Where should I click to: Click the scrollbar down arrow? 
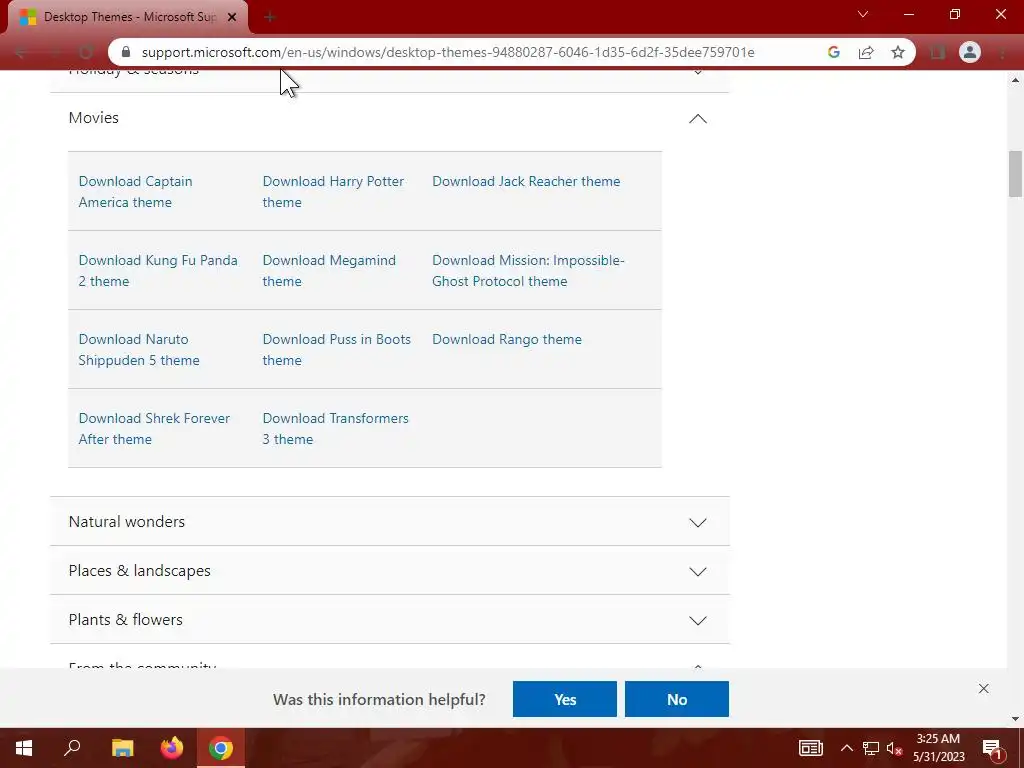pyautogui.click(x=1015, y=719)
